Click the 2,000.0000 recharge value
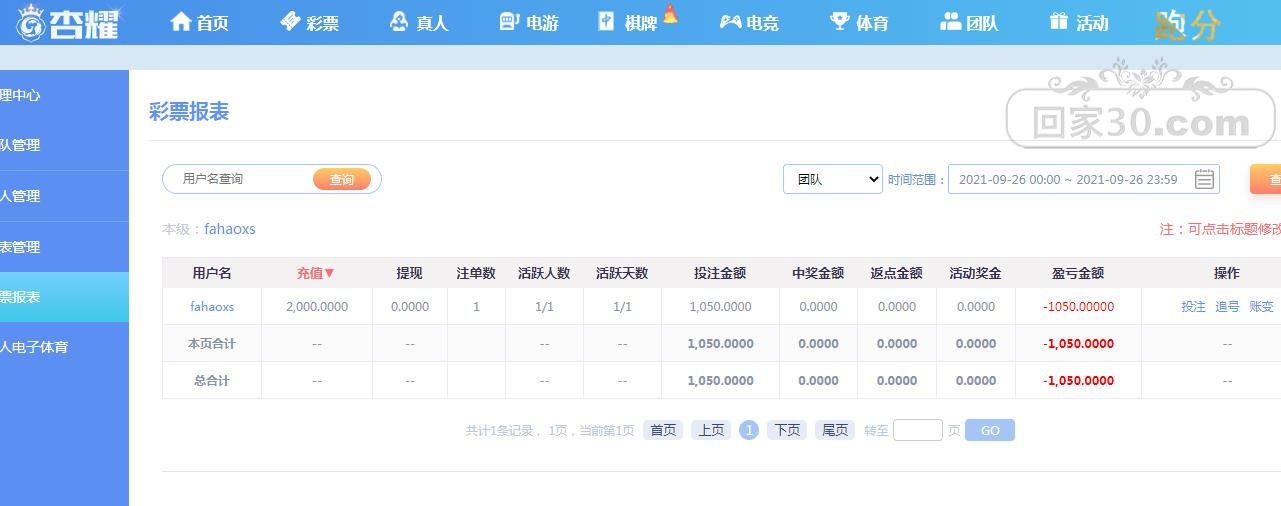This screenshot has width=1281, height=506. (x=317, y=307)
